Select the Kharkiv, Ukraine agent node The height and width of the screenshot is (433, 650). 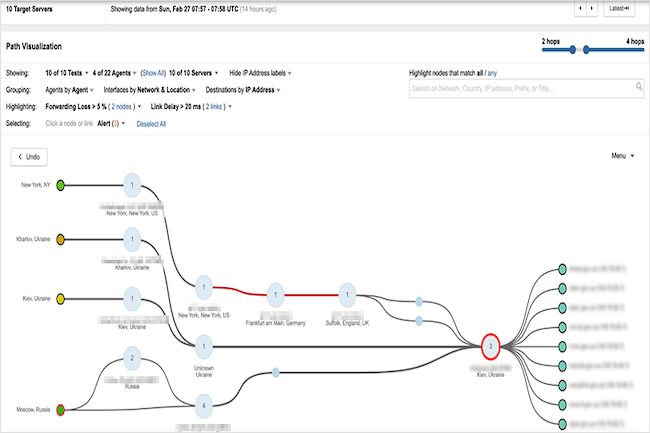60,241
